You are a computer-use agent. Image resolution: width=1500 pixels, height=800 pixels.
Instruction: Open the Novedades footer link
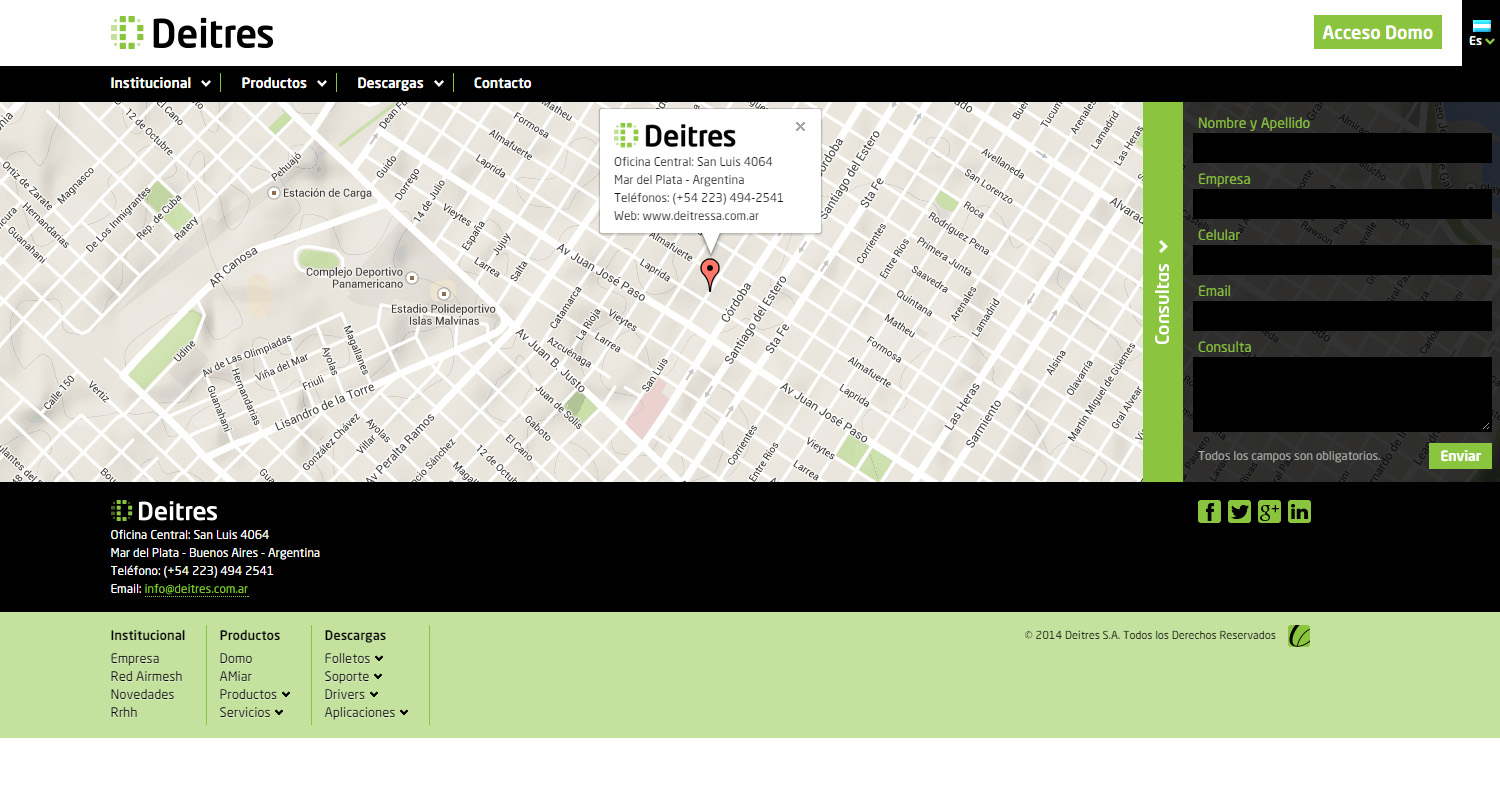142,694
